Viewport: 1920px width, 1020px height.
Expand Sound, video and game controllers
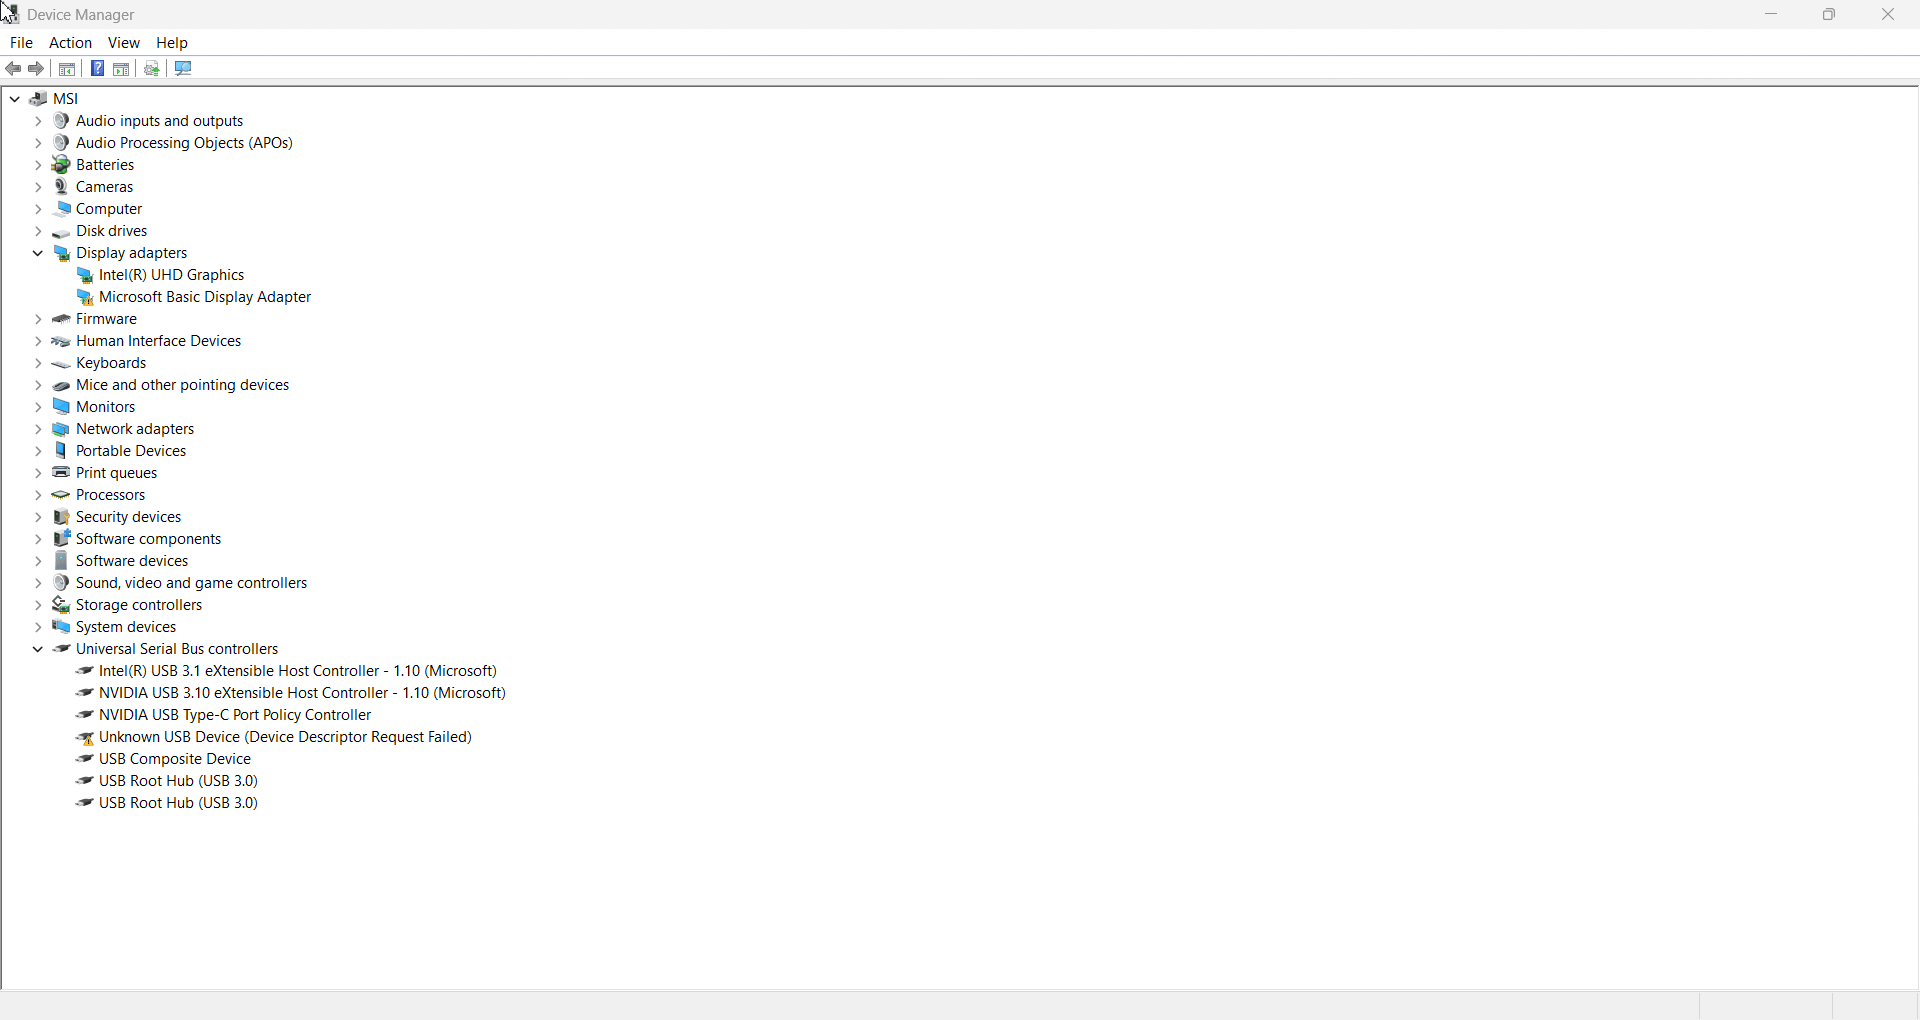pos(38,583)
